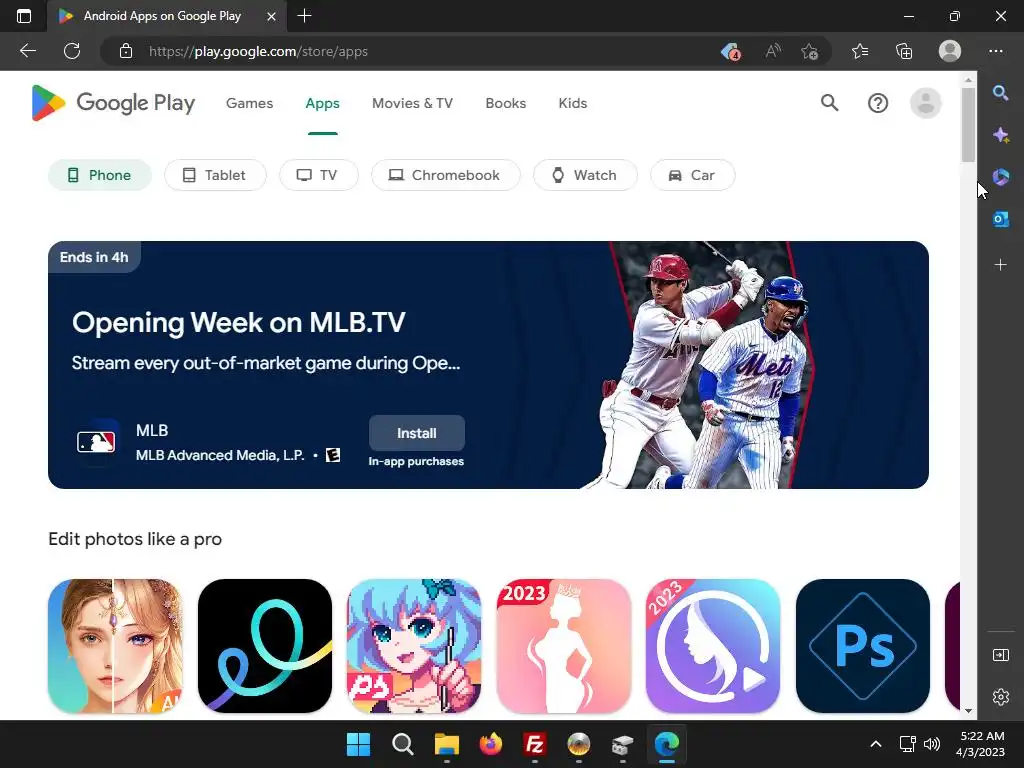This screenshot has height=768, width=1024.
Task: Open the volume speaker tray icon
Action: coord(932,744)
